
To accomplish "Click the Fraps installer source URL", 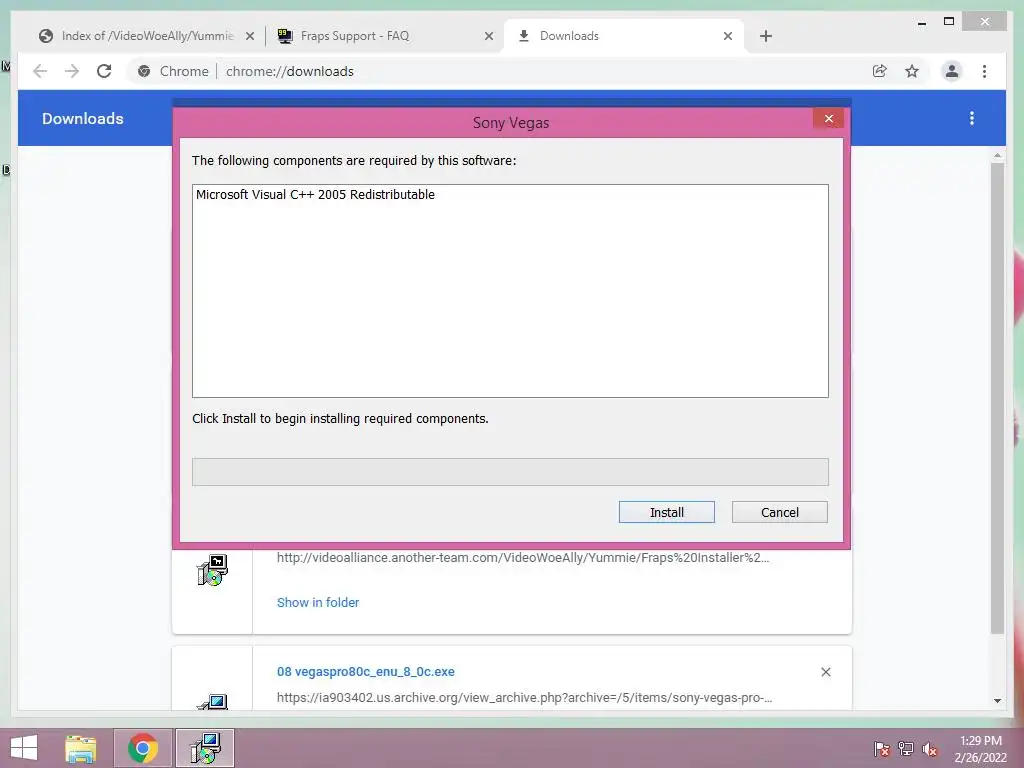I will pyautogui.click(x=522, y=558).
